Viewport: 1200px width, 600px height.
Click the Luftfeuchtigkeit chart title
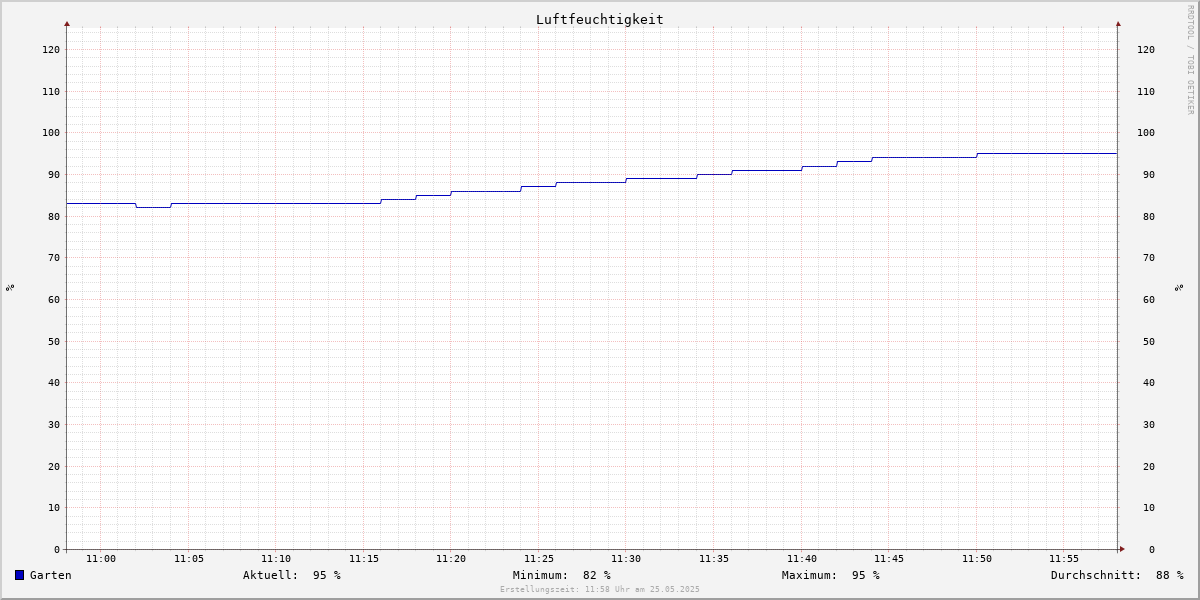click(x=599, y=19)
